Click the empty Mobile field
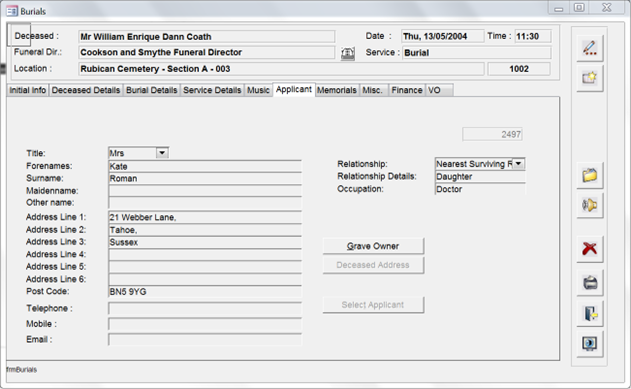 tap(205, 324)
